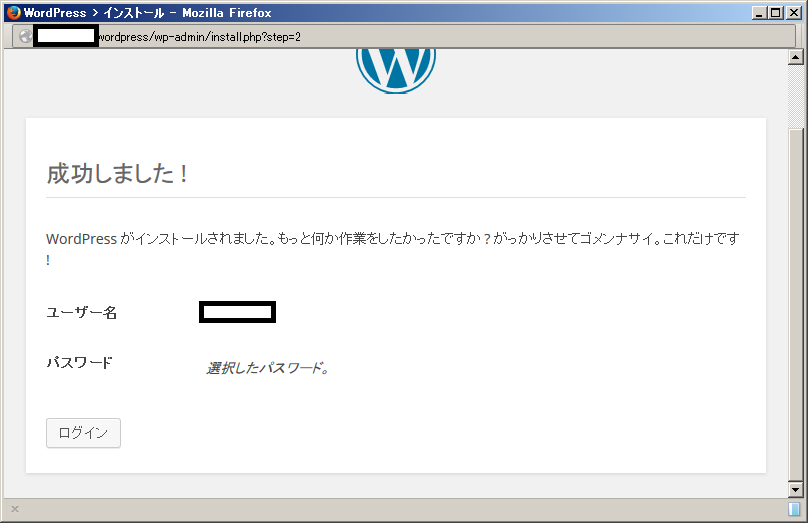Viewport: 808px width, 523px height.
Task: Click the WordPress がインストールされました paragraph
Action: 393,248
